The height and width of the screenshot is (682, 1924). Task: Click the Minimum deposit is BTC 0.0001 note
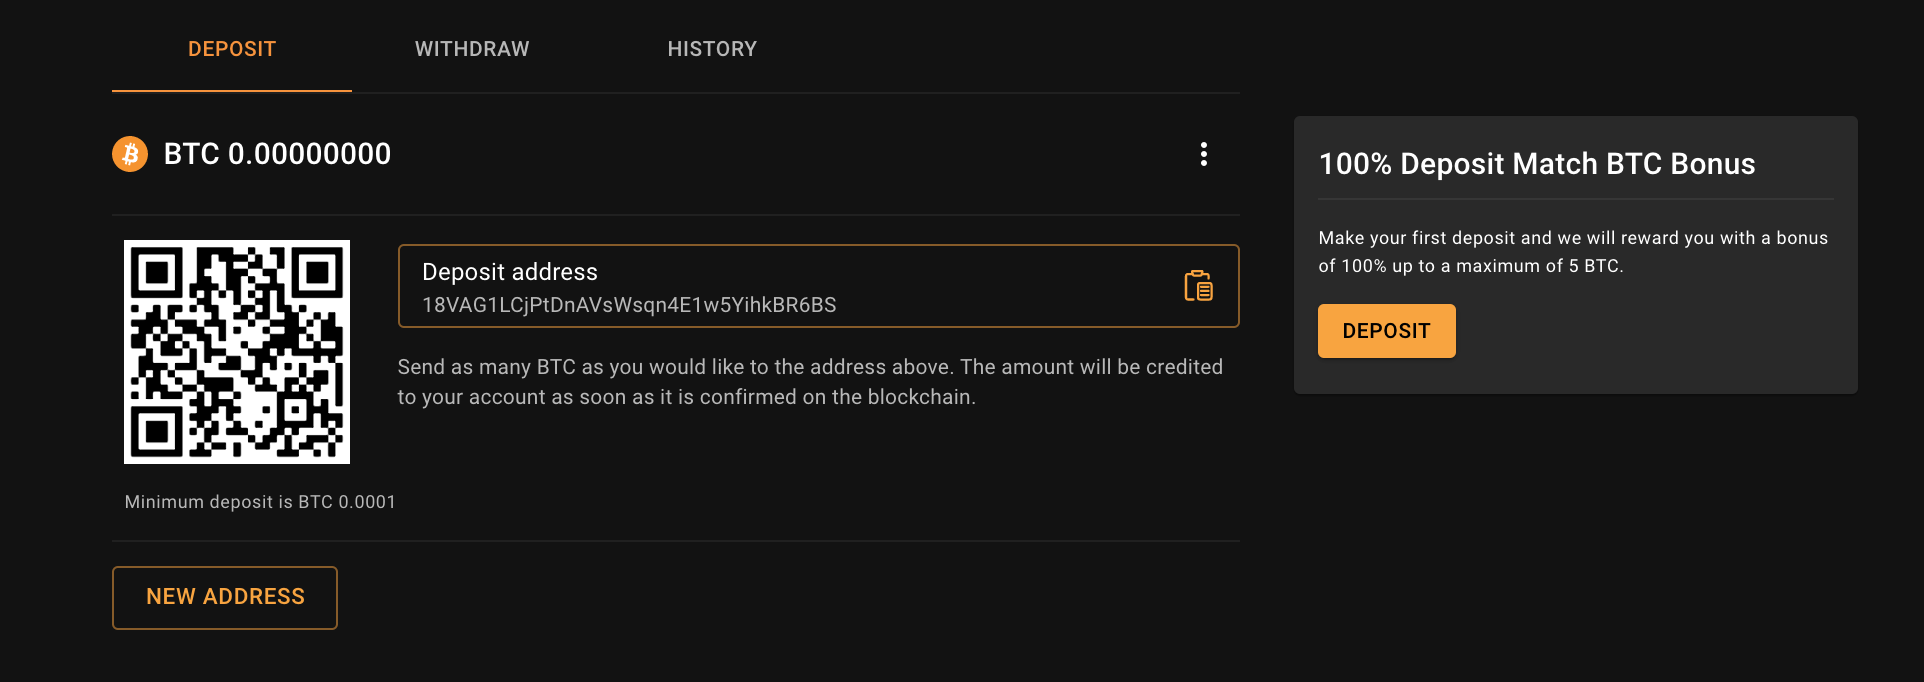(x=260, y=502)
